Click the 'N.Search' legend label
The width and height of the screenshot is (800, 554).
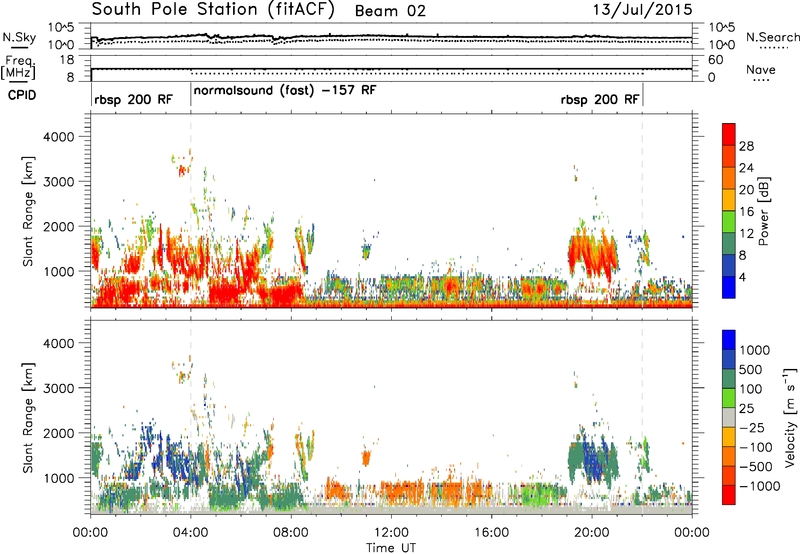click(x=773, y=37)
